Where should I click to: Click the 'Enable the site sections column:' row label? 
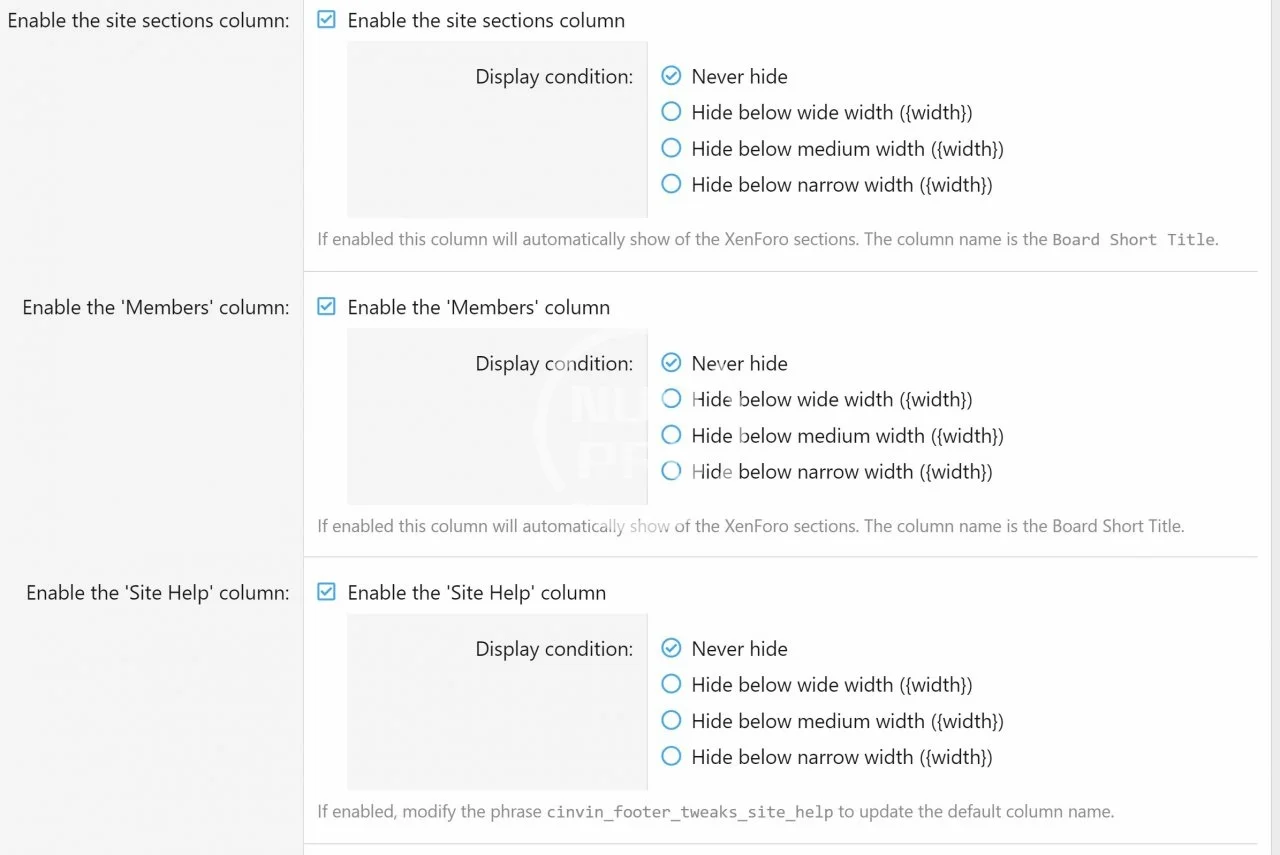tap(148, 20)
